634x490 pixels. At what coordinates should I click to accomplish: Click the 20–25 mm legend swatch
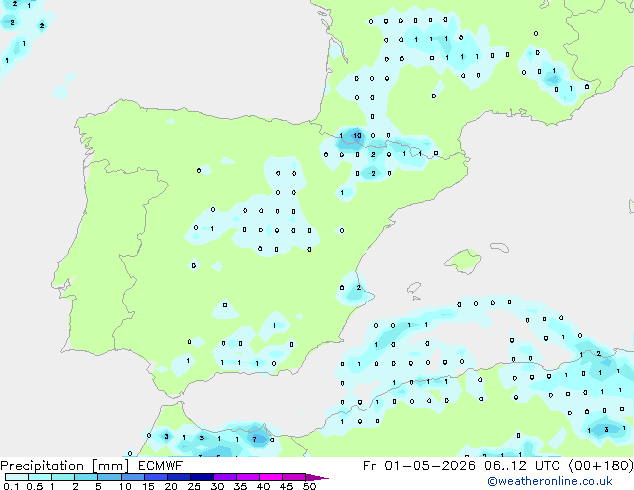click(x=178, y=477)
